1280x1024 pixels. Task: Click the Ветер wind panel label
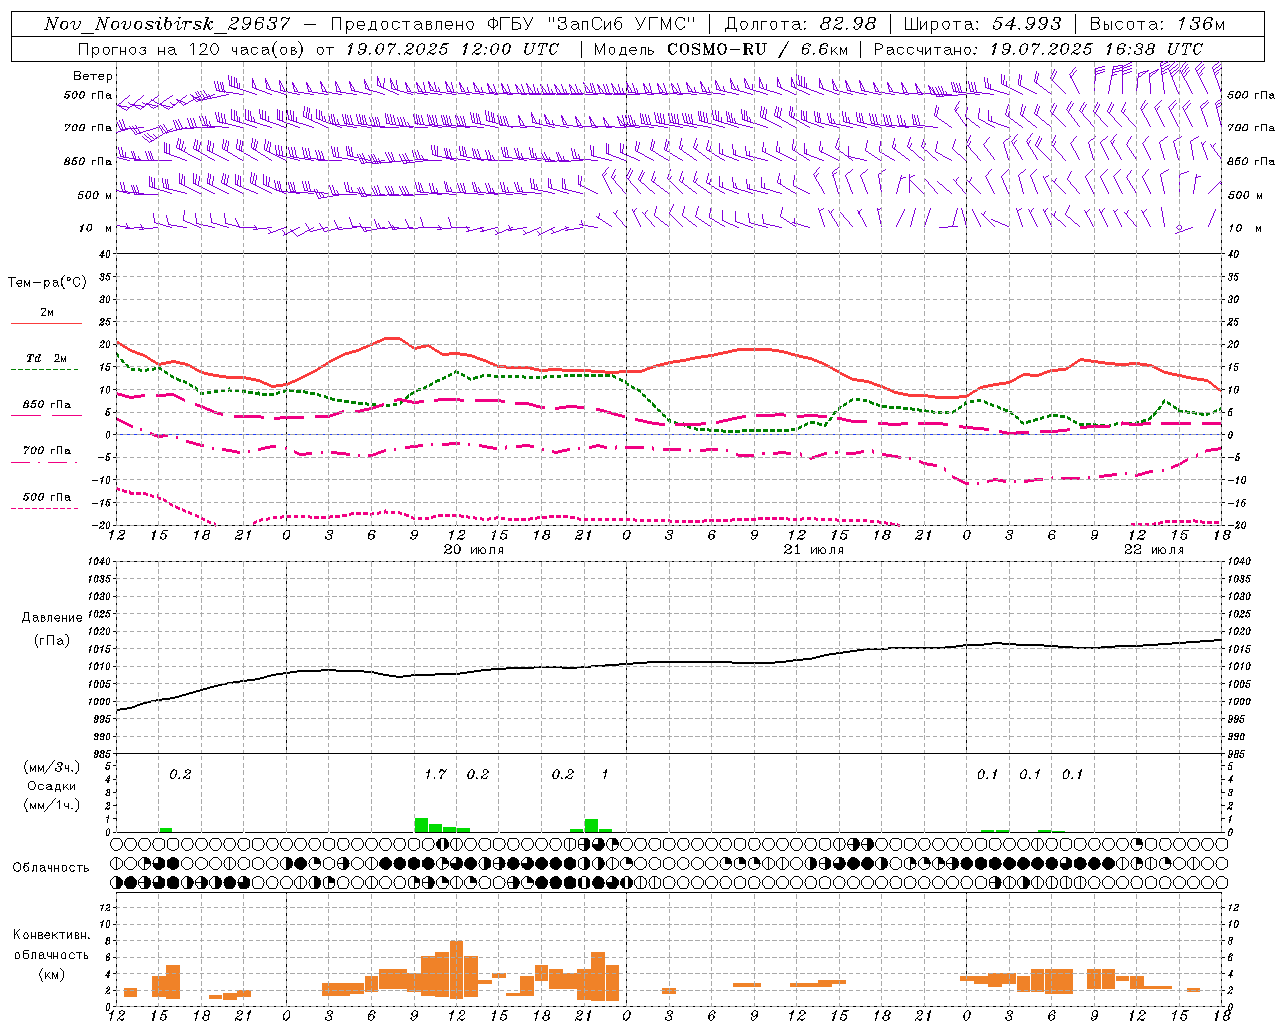click(x=93, y=76)
